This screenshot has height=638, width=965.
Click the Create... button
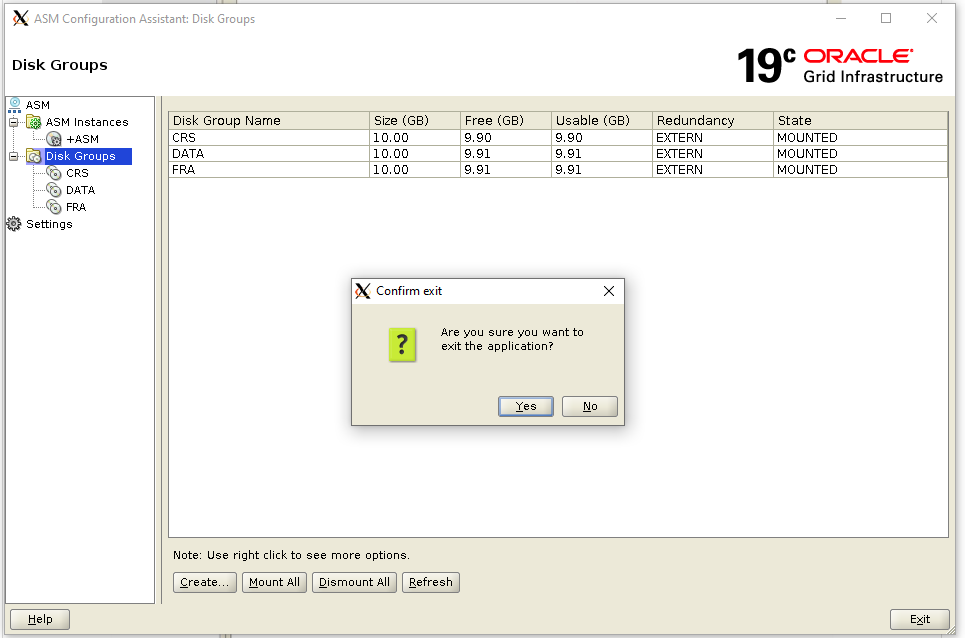click(x=205, y=582)
